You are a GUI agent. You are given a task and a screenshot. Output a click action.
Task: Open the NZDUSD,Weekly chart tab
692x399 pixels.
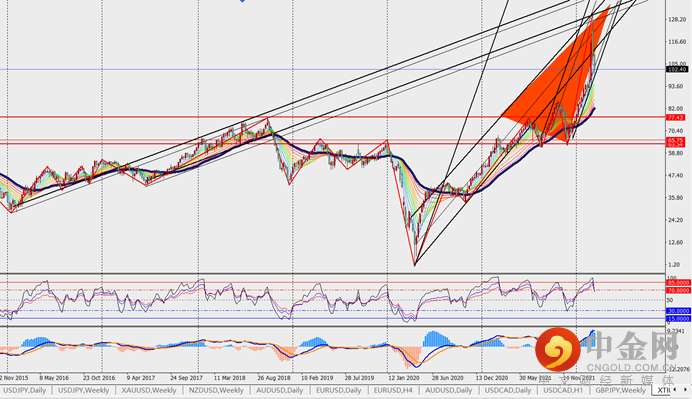click(x=216, y=391)
